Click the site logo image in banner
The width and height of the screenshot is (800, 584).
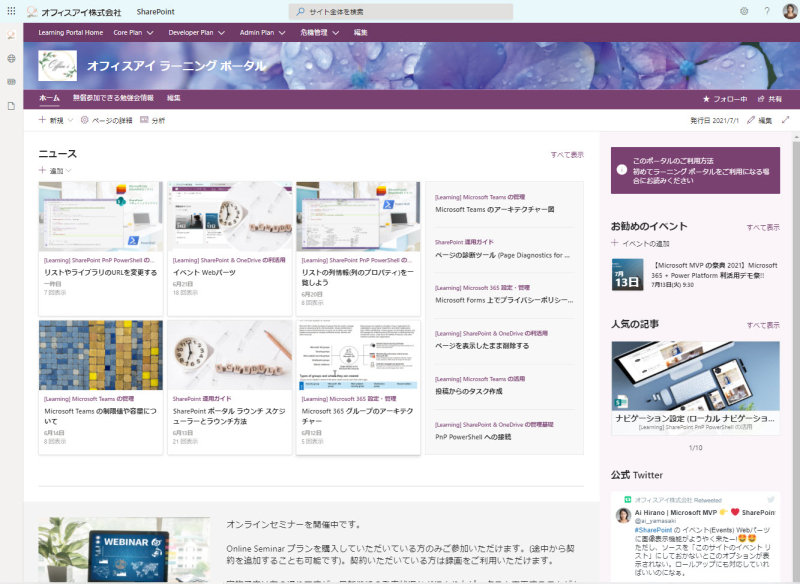[57, 66]
